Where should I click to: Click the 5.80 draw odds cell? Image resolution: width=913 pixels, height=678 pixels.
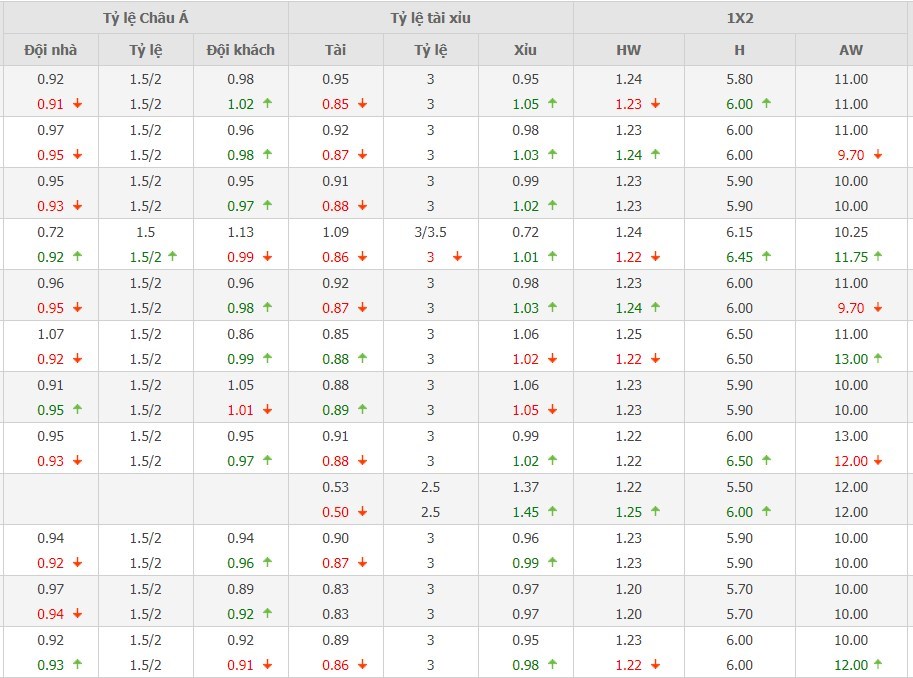740,79
